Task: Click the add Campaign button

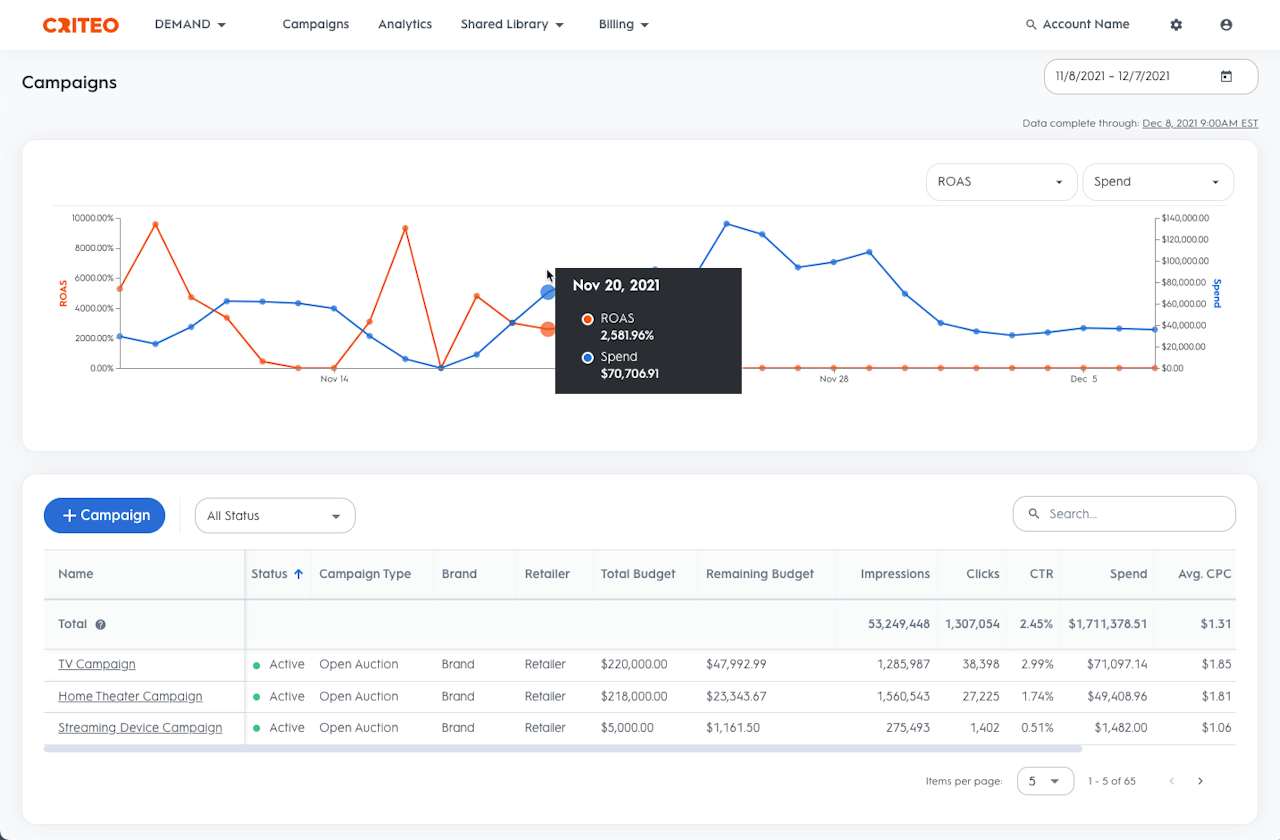Action: pos(104,515)
